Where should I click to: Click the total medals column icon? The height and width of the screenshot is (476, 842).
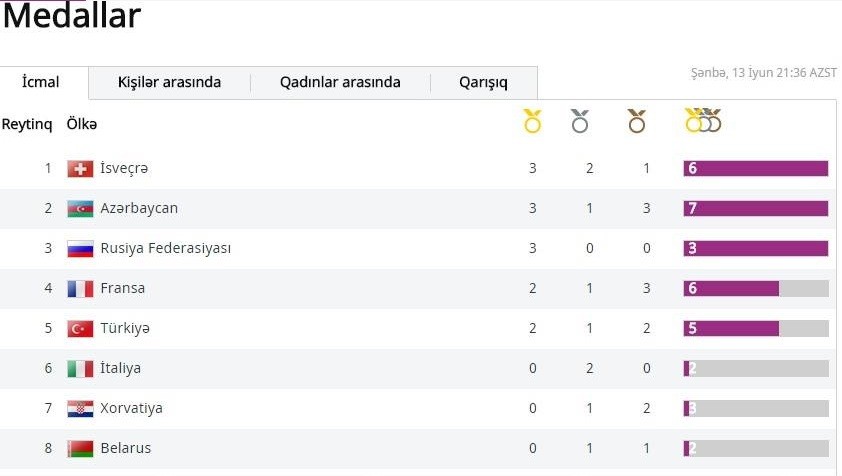702,121
